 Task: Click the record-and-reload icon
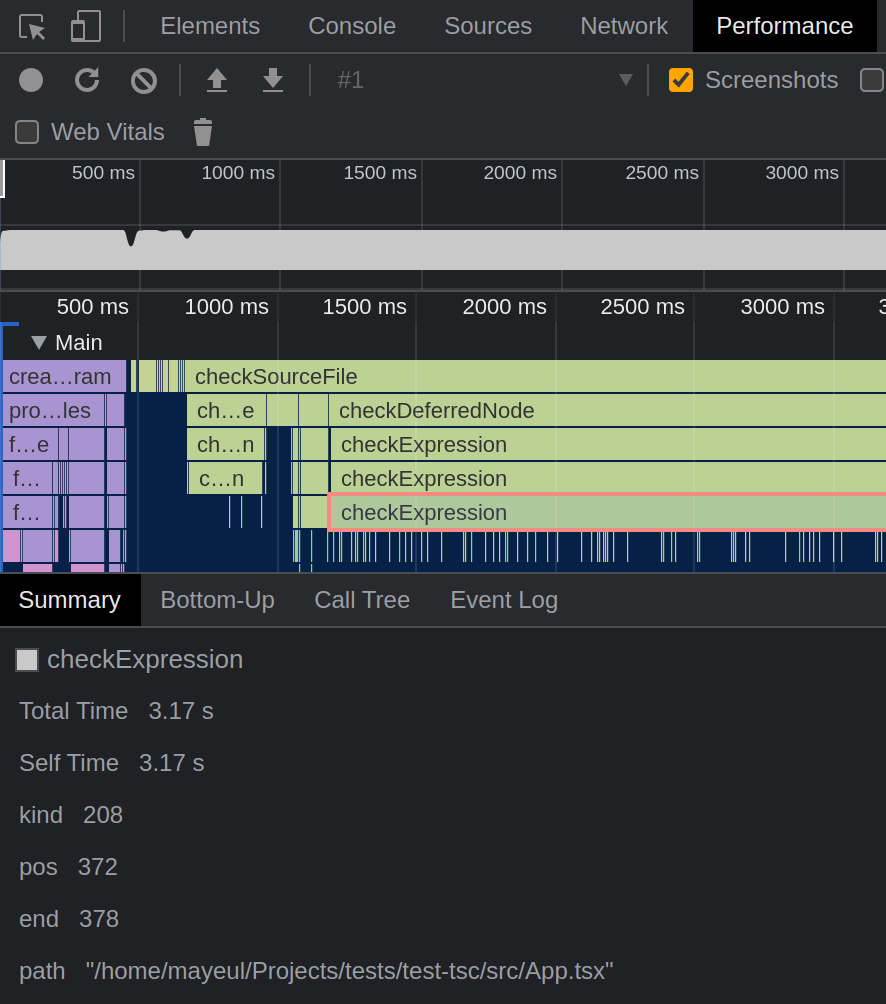click(x=87, y=80)
